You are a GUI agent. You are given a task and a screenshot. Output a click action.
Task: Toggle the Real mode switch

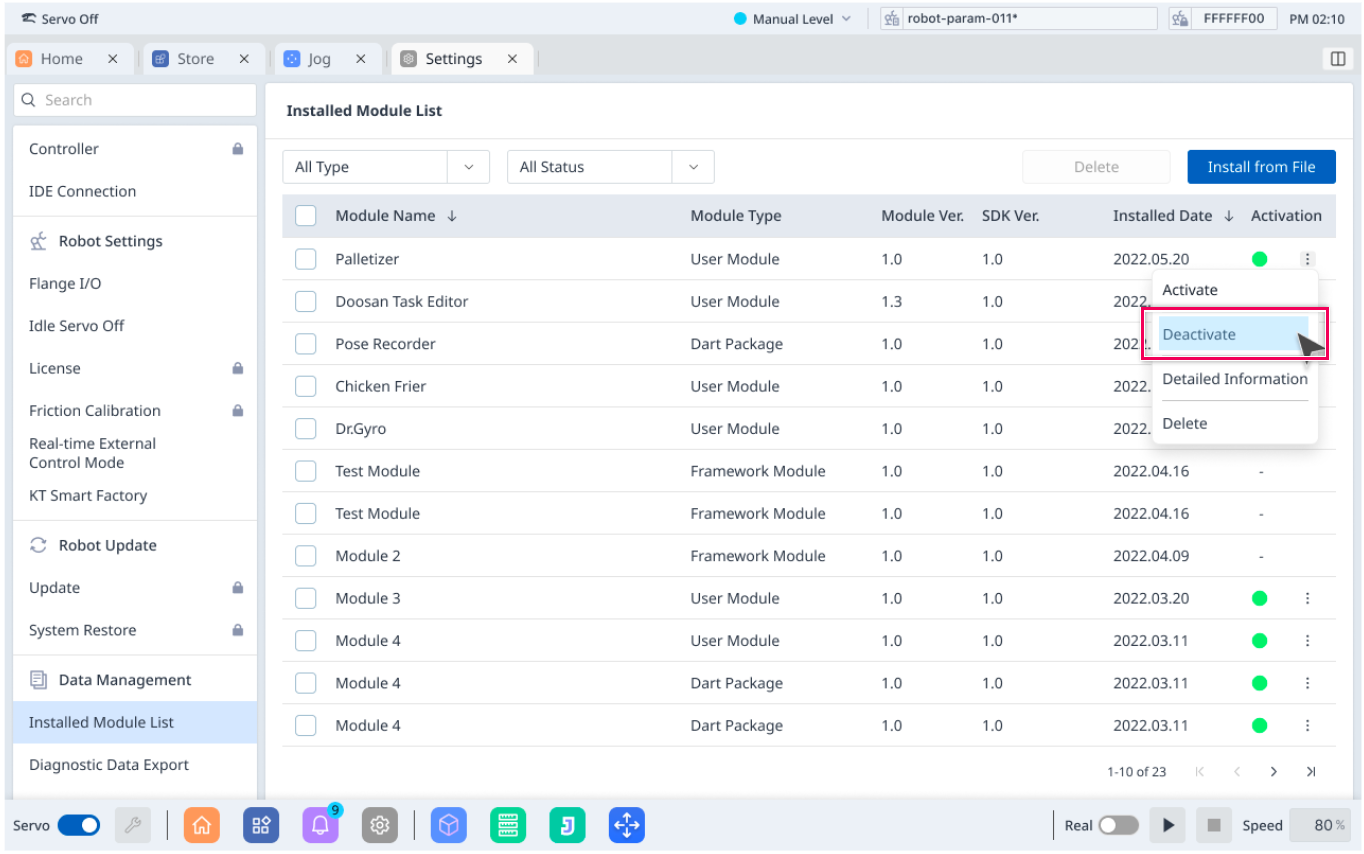(1118, 825)
